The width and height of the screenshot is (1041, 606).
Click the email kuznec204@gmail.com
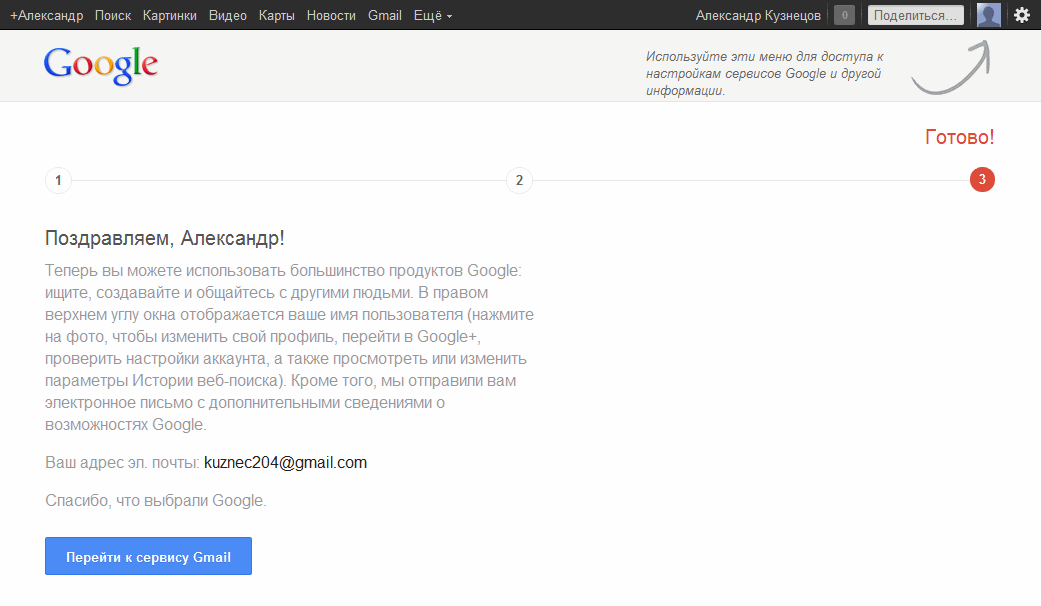(x=285, y=463)
